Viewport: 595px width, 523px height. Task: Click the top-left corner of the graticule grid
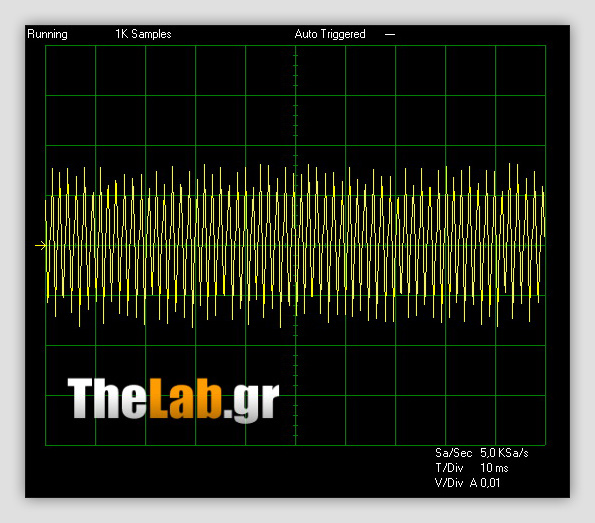46,46
